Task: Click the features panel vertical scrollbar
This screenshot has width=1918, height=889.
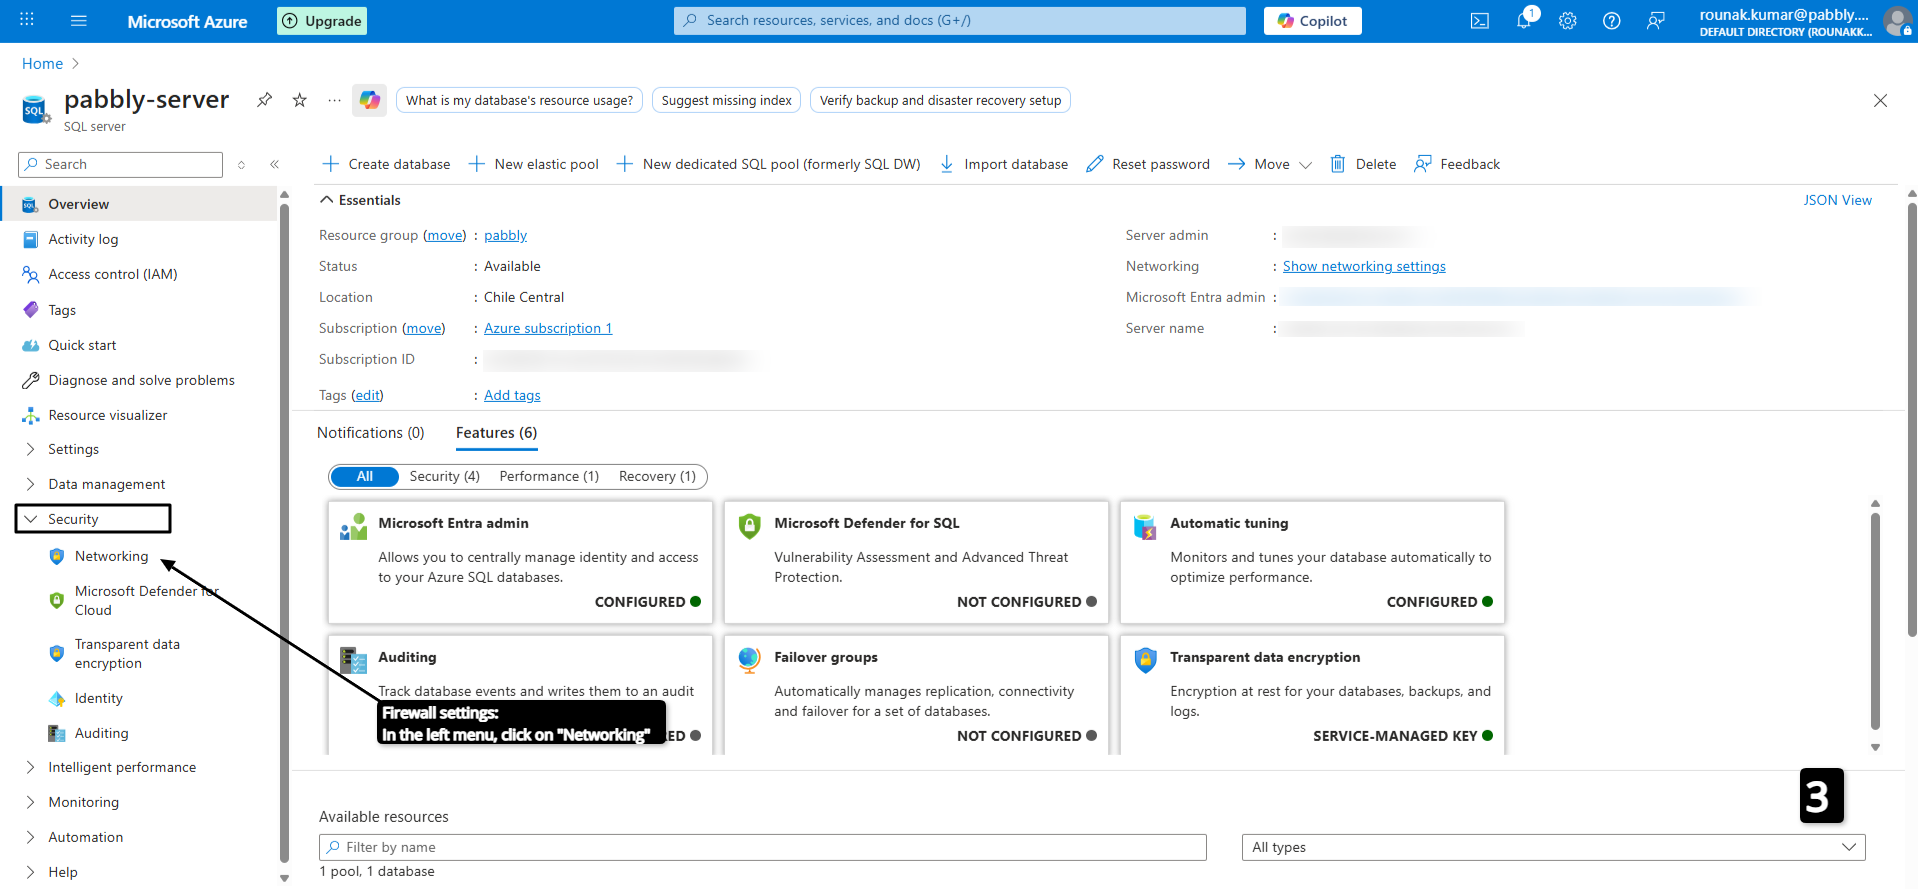Action: pyautogui.click(x=1875, y=620)
